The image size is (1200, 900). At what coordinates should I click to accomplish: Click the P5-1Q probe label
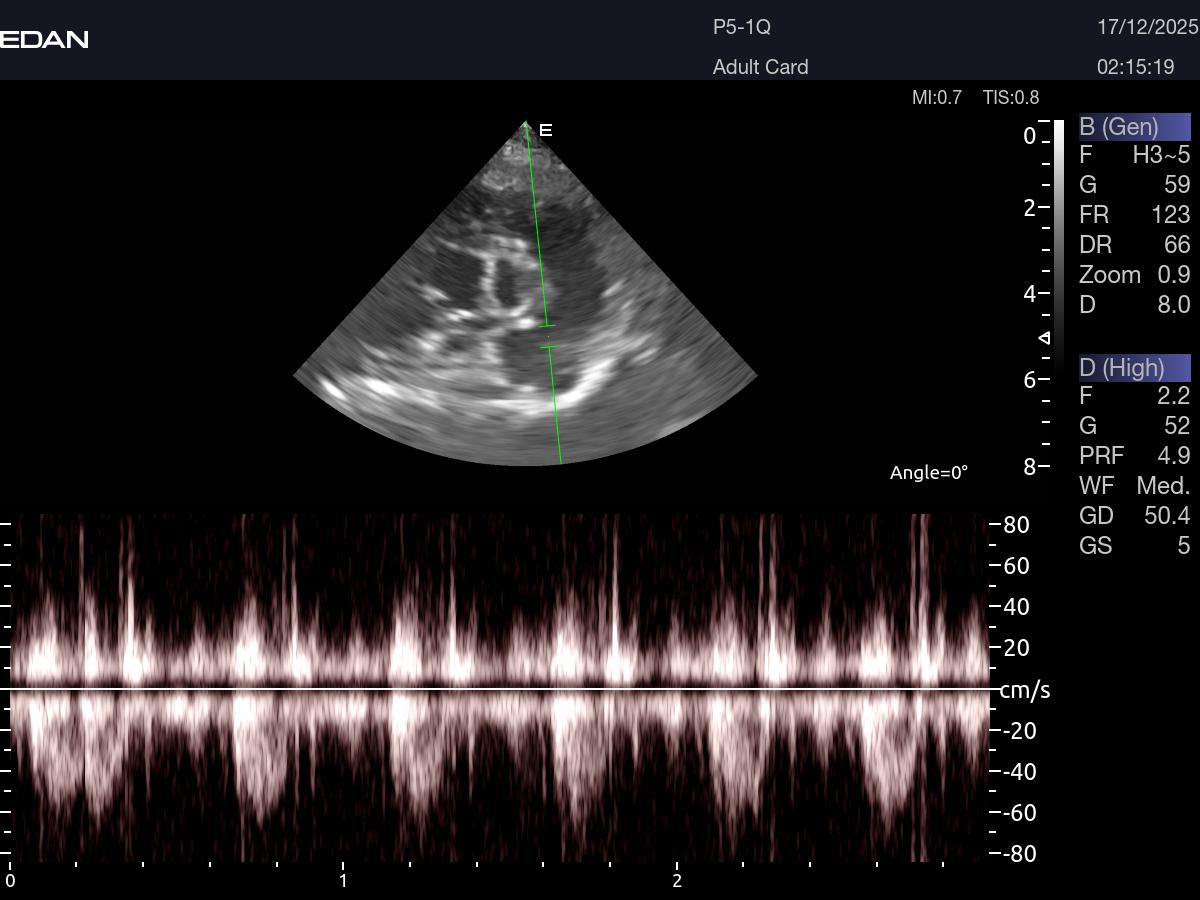pyautogui.click(x=741, y=28)
